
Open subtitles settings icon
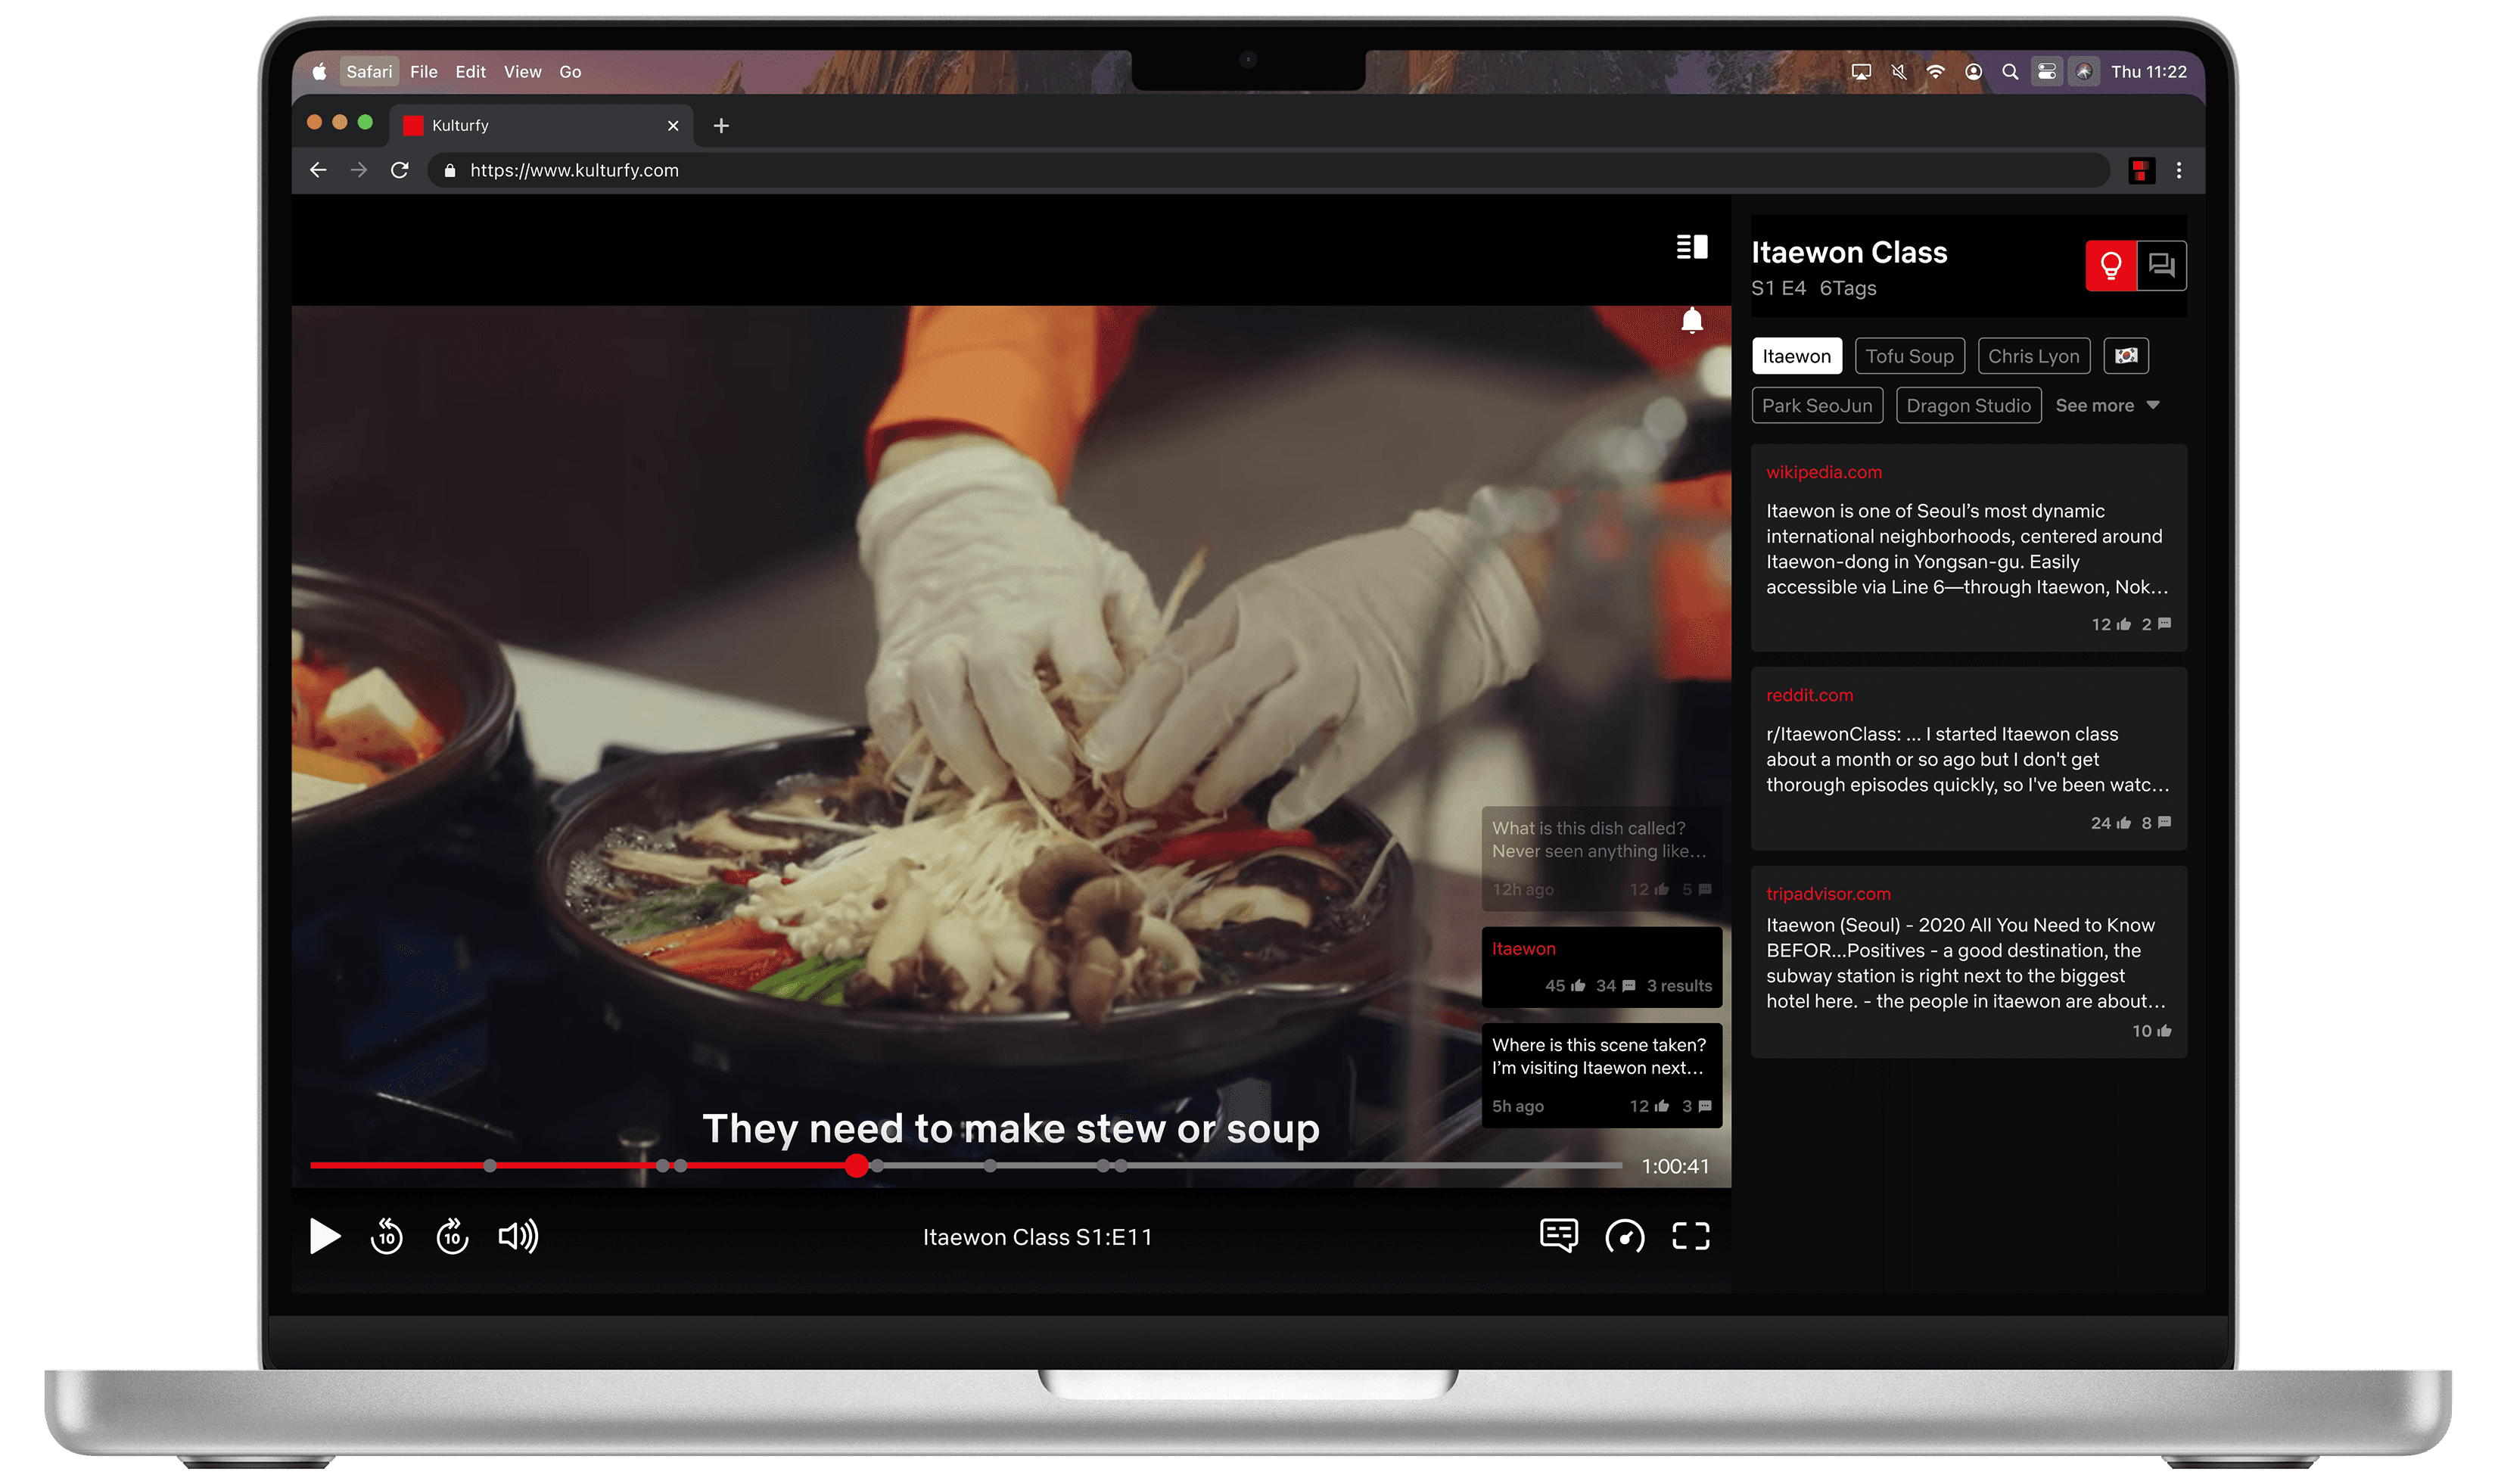click(x=1558, y=1236)
